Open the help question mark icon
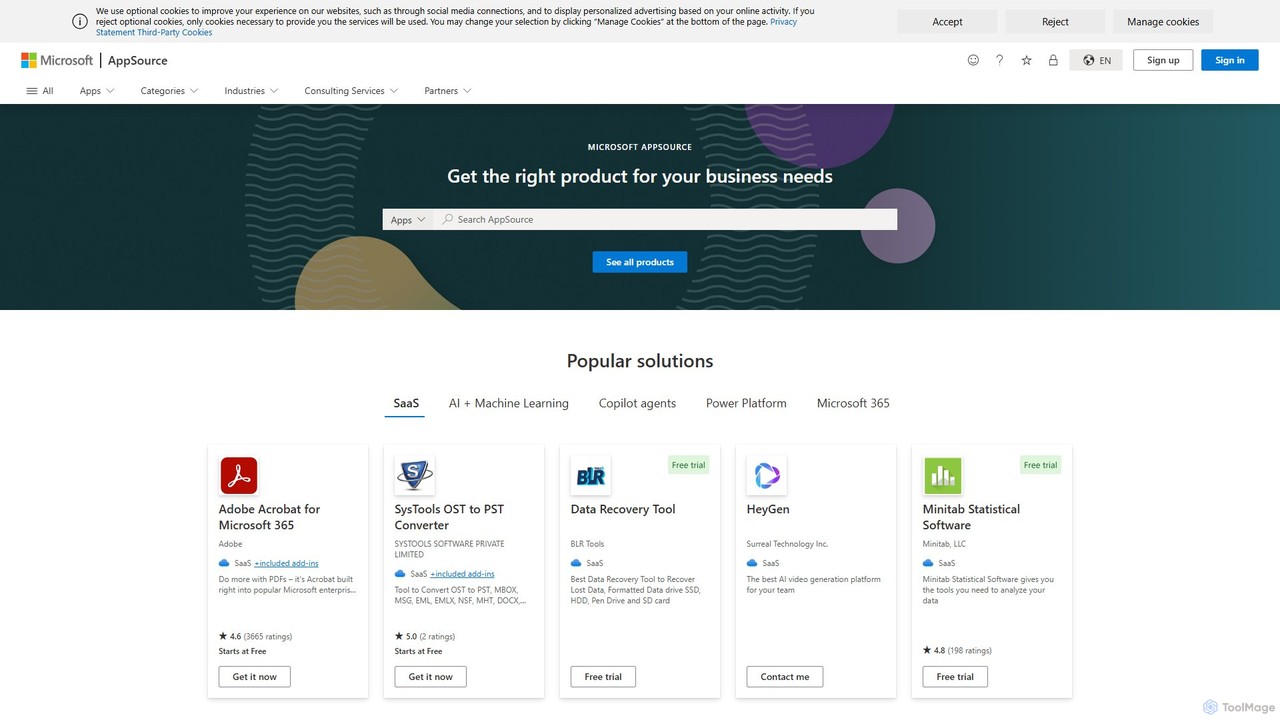1280x720 pixels. coord(999,60)
